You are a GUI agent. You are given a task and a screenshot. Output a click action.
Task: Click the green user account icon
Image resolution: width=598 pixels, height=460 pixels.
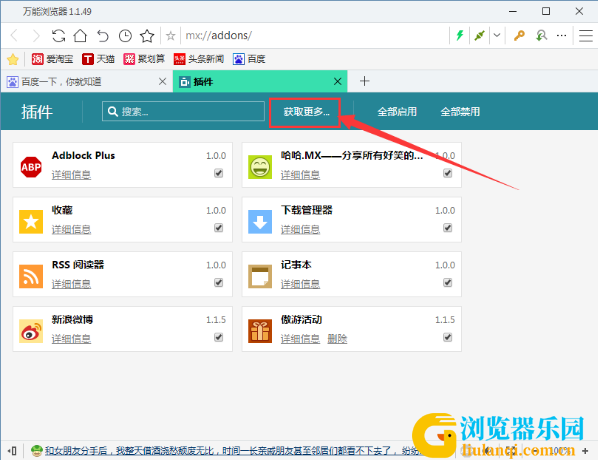[x=541, y=35]
